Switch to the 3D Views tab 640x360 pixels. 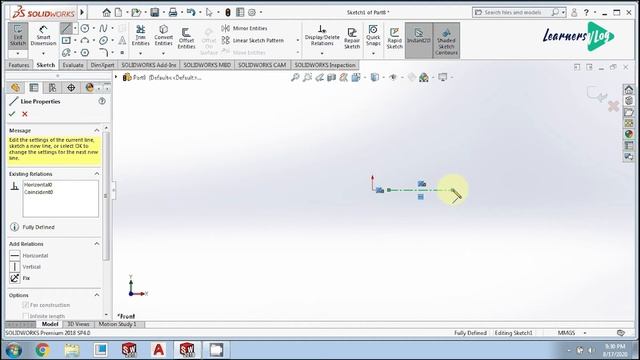(78, 324)
